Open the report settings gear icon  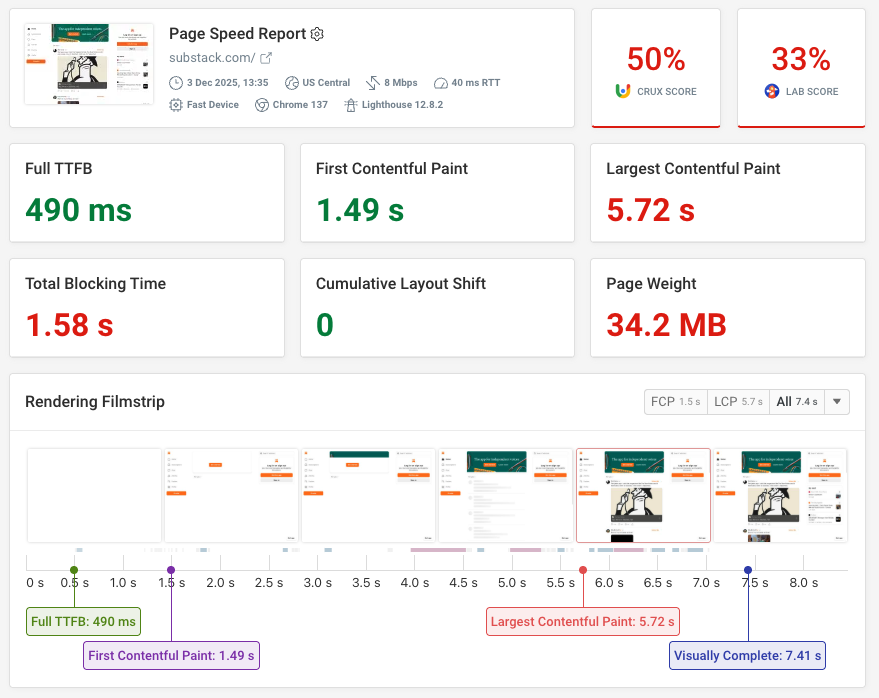pyautogui.click(x=317, y=33)
